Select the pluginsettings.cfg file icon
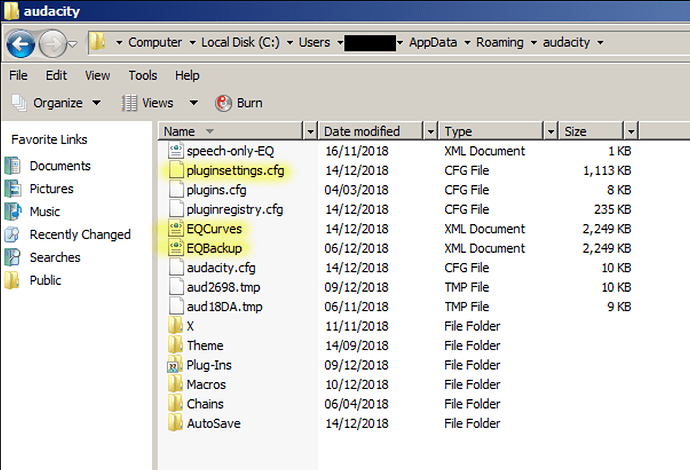690x470 pixels. 176,170
